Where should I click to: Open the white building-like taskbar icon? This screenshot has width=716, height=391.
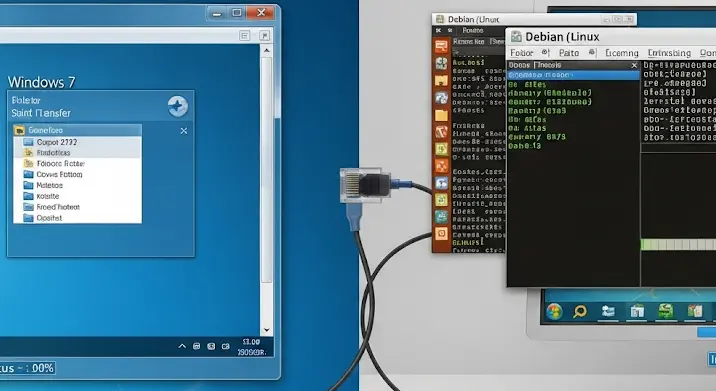(x=637, y=312)
